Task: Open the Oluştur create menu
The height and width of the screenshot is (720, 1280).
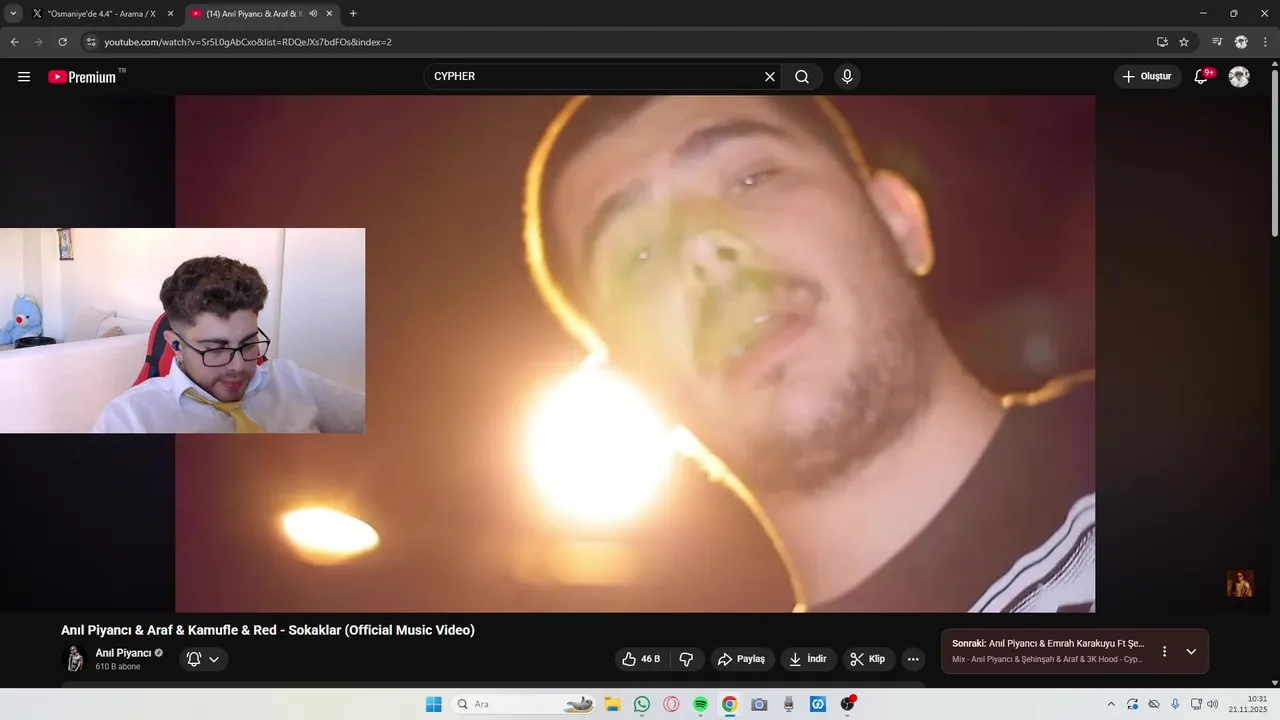Action: click(x=1148, y=77)
